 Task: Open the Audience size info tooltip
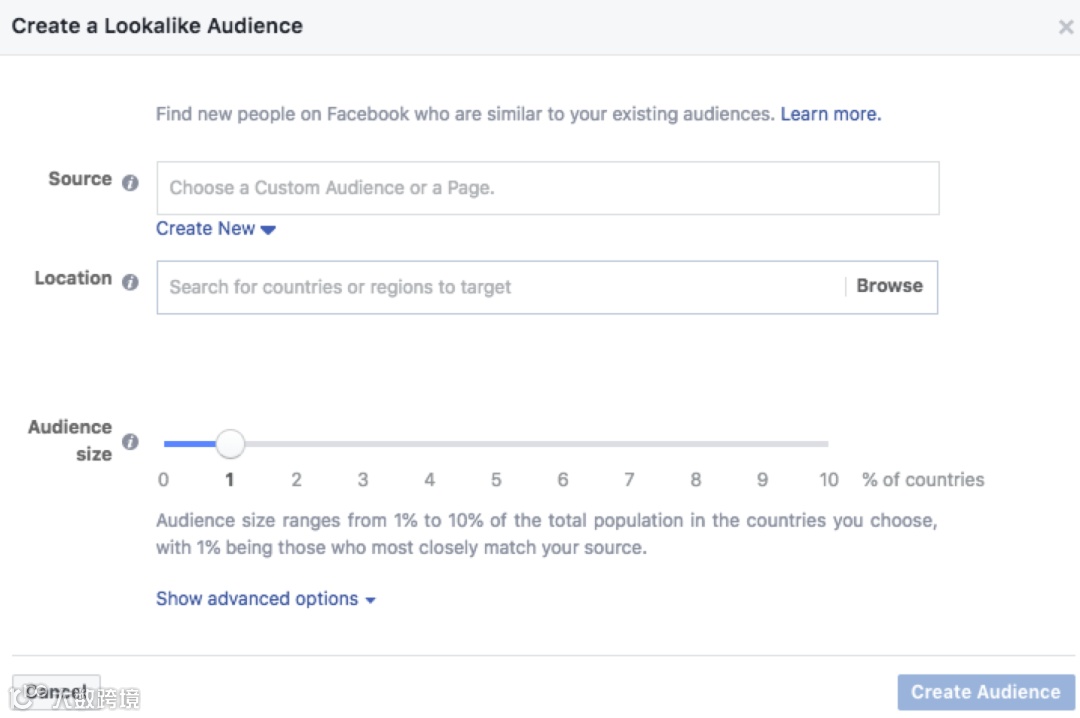tap(130, 441)
